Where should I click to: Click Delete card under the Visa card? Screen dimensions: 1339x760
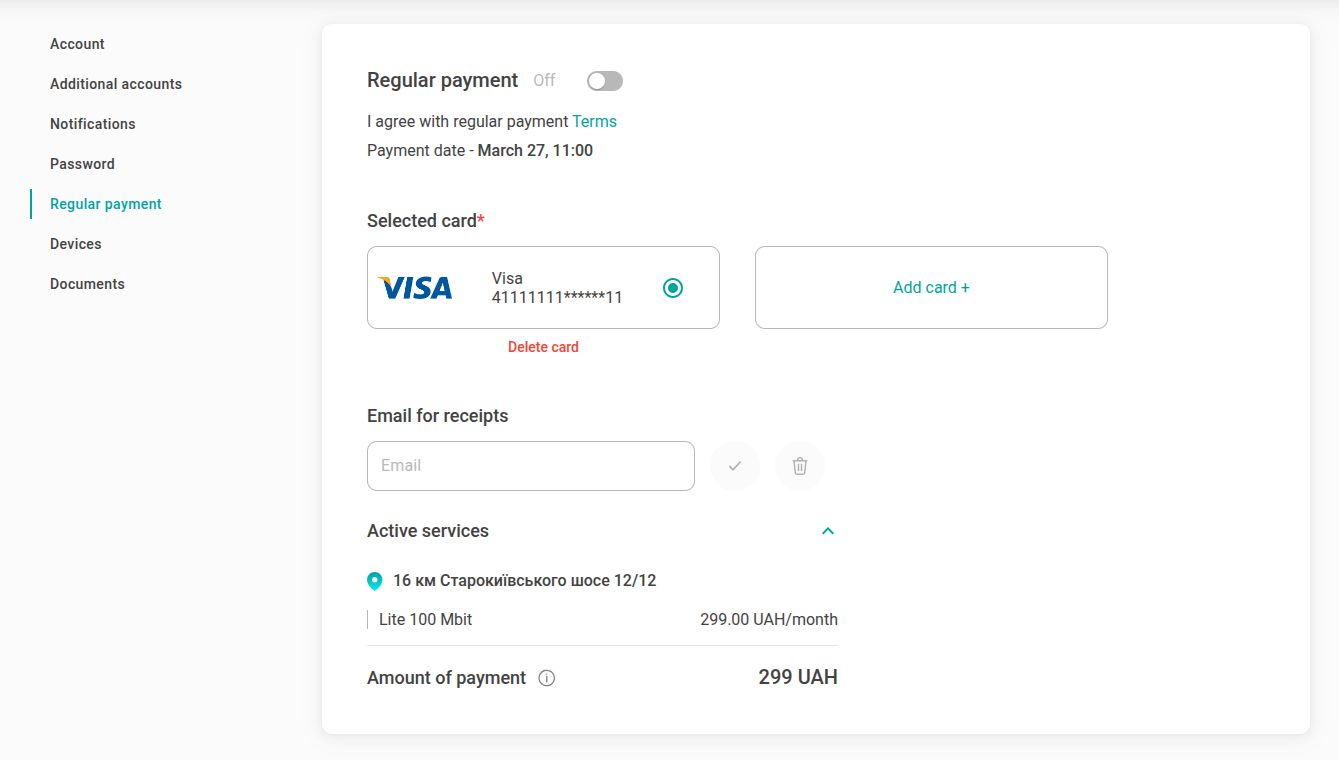click(x=543, y=347)
